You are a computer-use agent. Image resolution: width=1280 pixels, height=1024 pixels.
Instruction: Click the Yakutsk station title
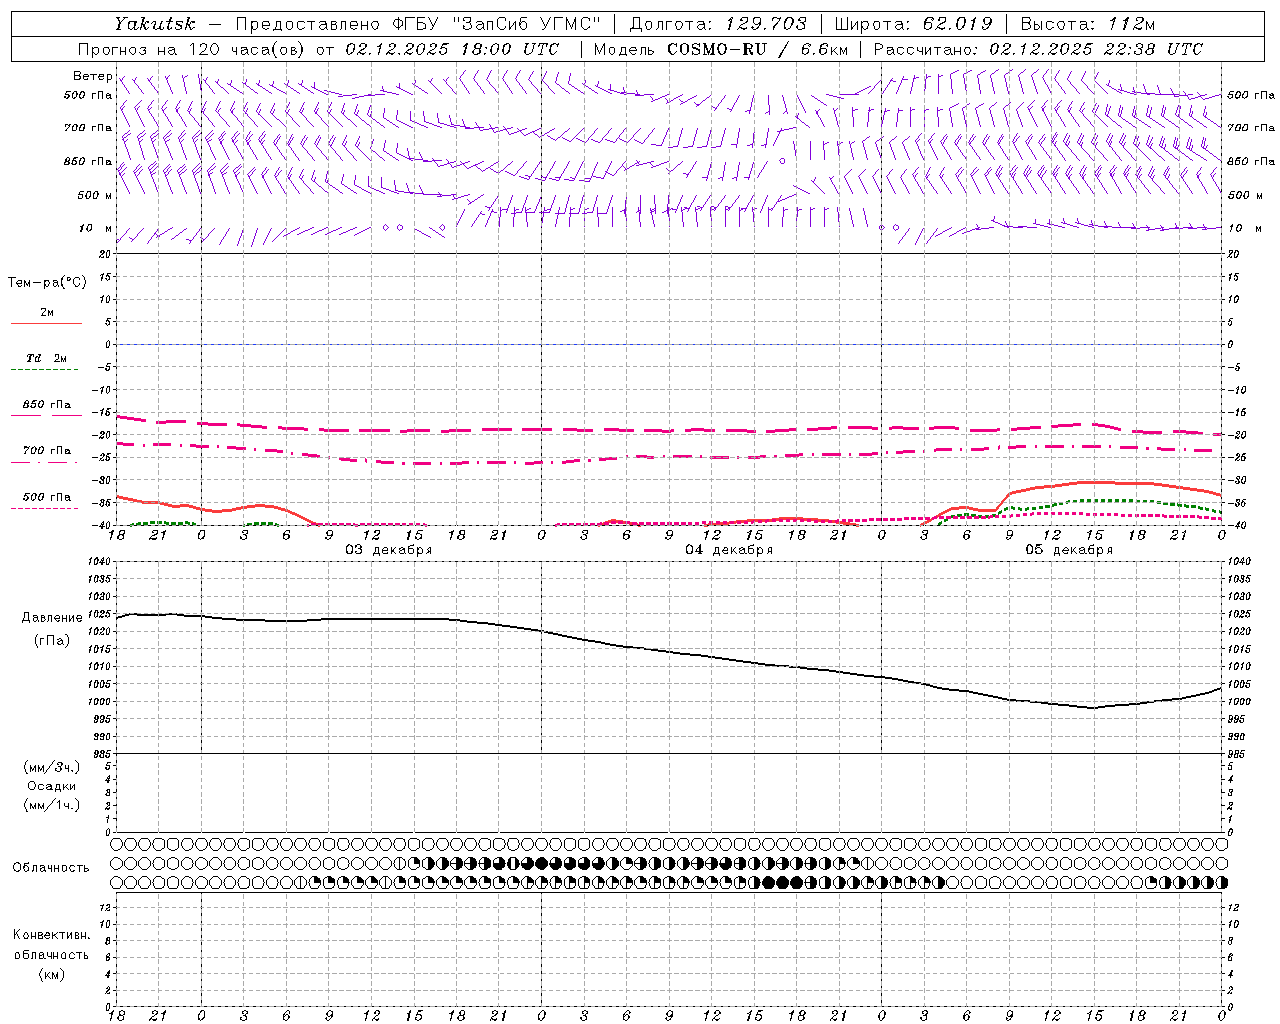point(154,23)
